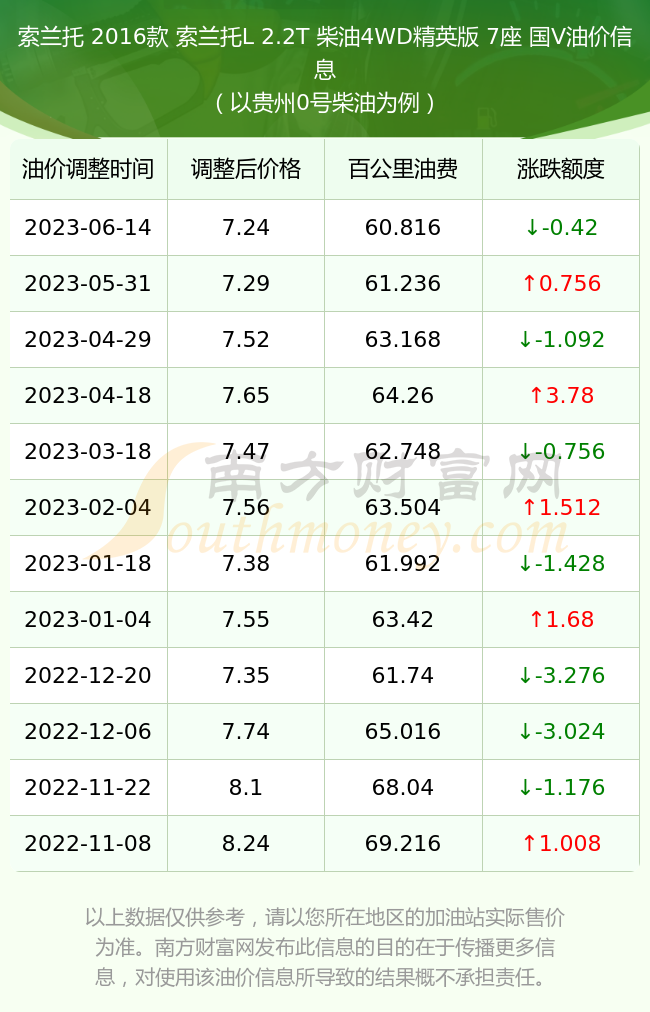The width and height of the screenshot is (650, 1012).
Task: Click the down arrow -3.276 change value
Action: (x=561, y=676)
